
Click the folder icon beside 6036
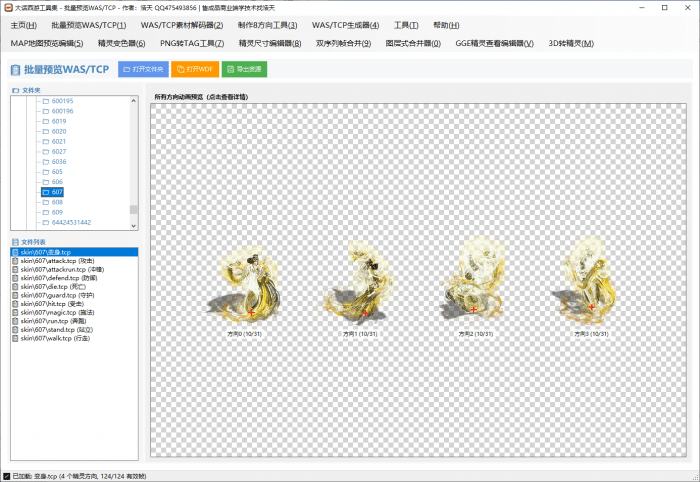tap(45, 161)
